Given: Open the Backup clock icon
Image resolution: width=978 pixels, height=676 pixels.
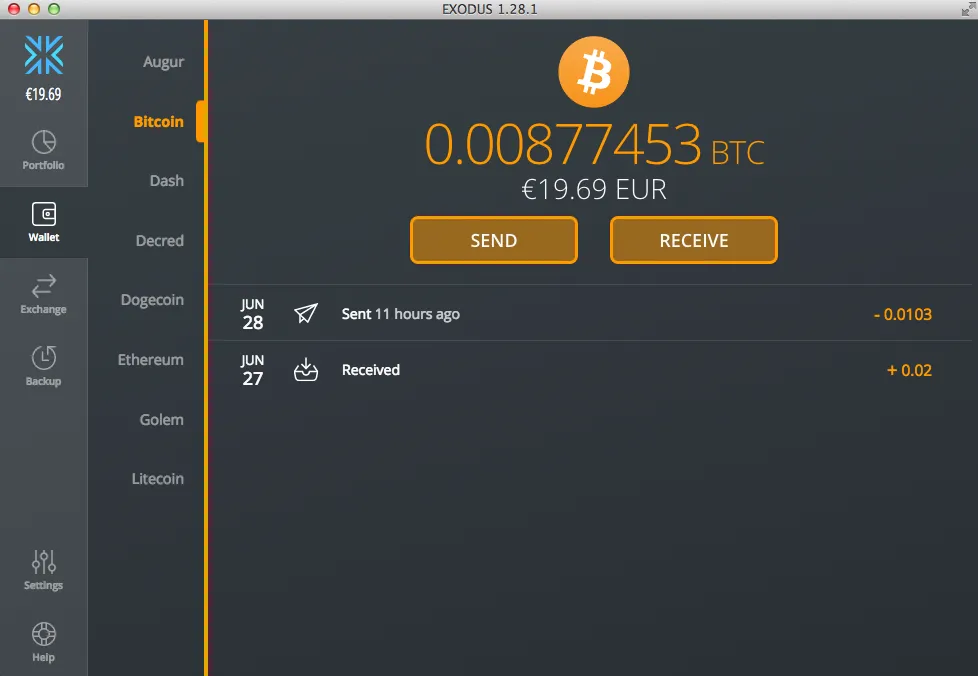Looking at the screenshot, I should click(x=44, y=357).
